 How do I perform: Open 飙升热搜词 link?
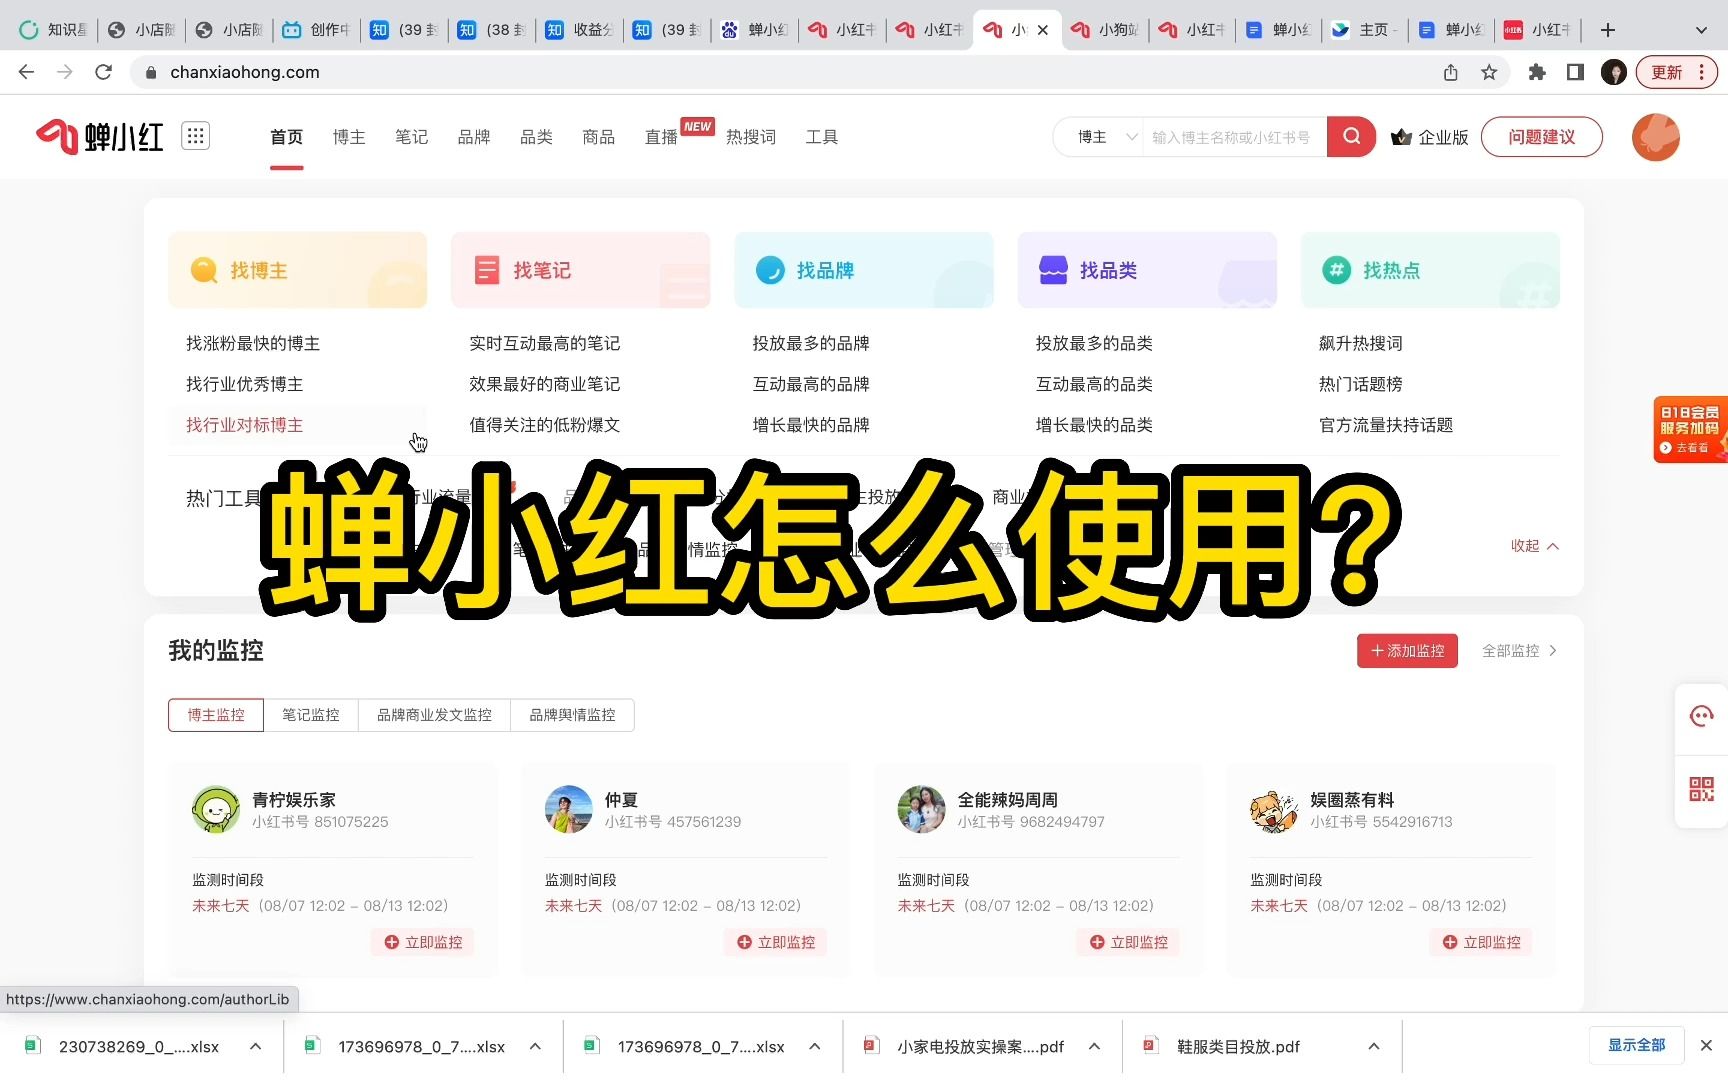pyautogui.click(x=1361, y=344)
